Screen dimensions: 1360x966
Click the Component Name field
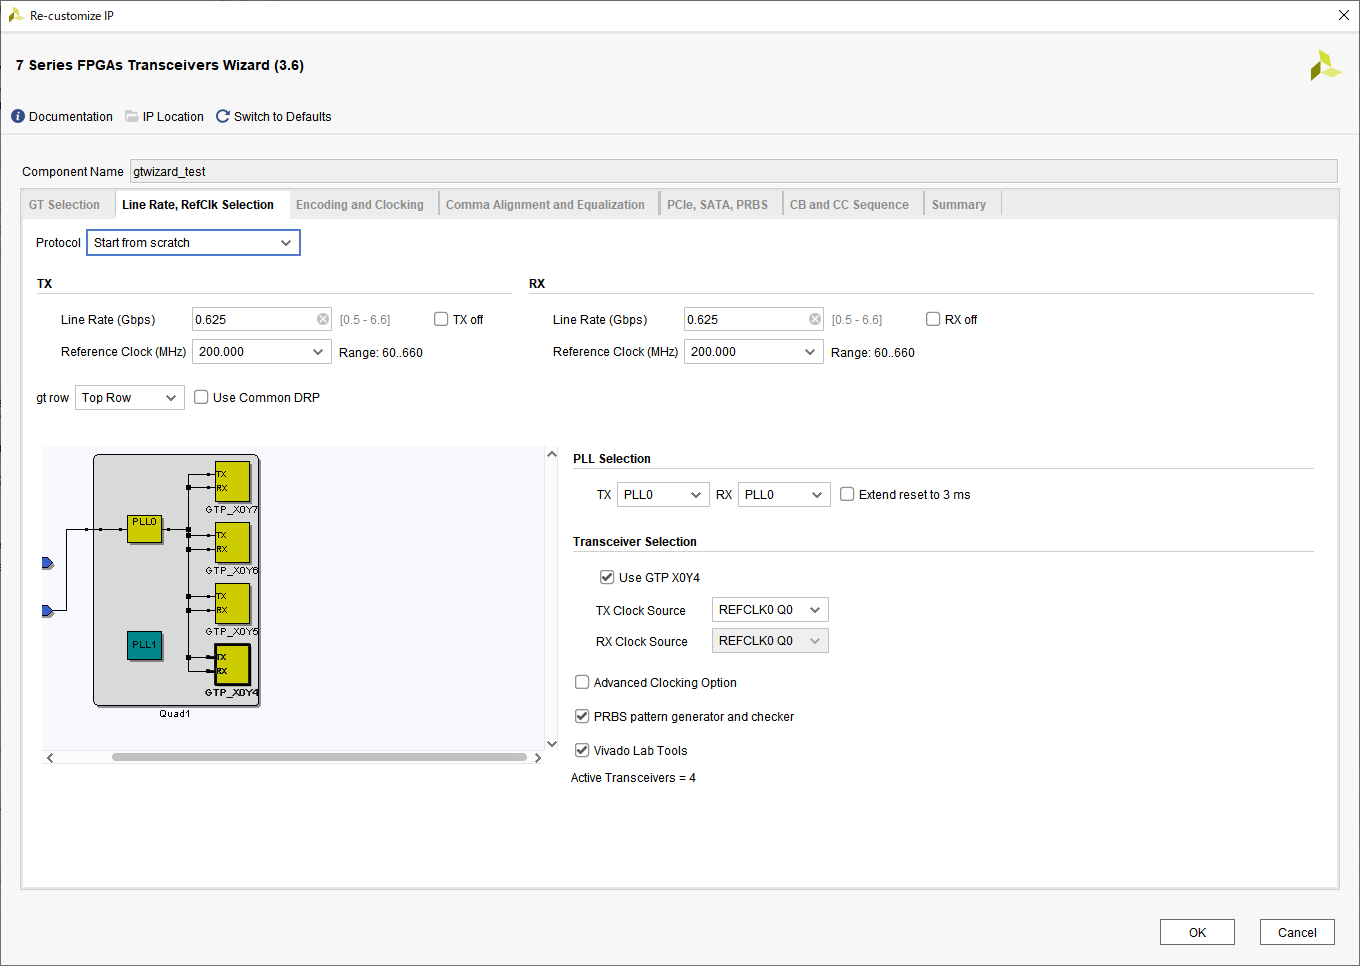pyautogui.click(x=734, y=171)
